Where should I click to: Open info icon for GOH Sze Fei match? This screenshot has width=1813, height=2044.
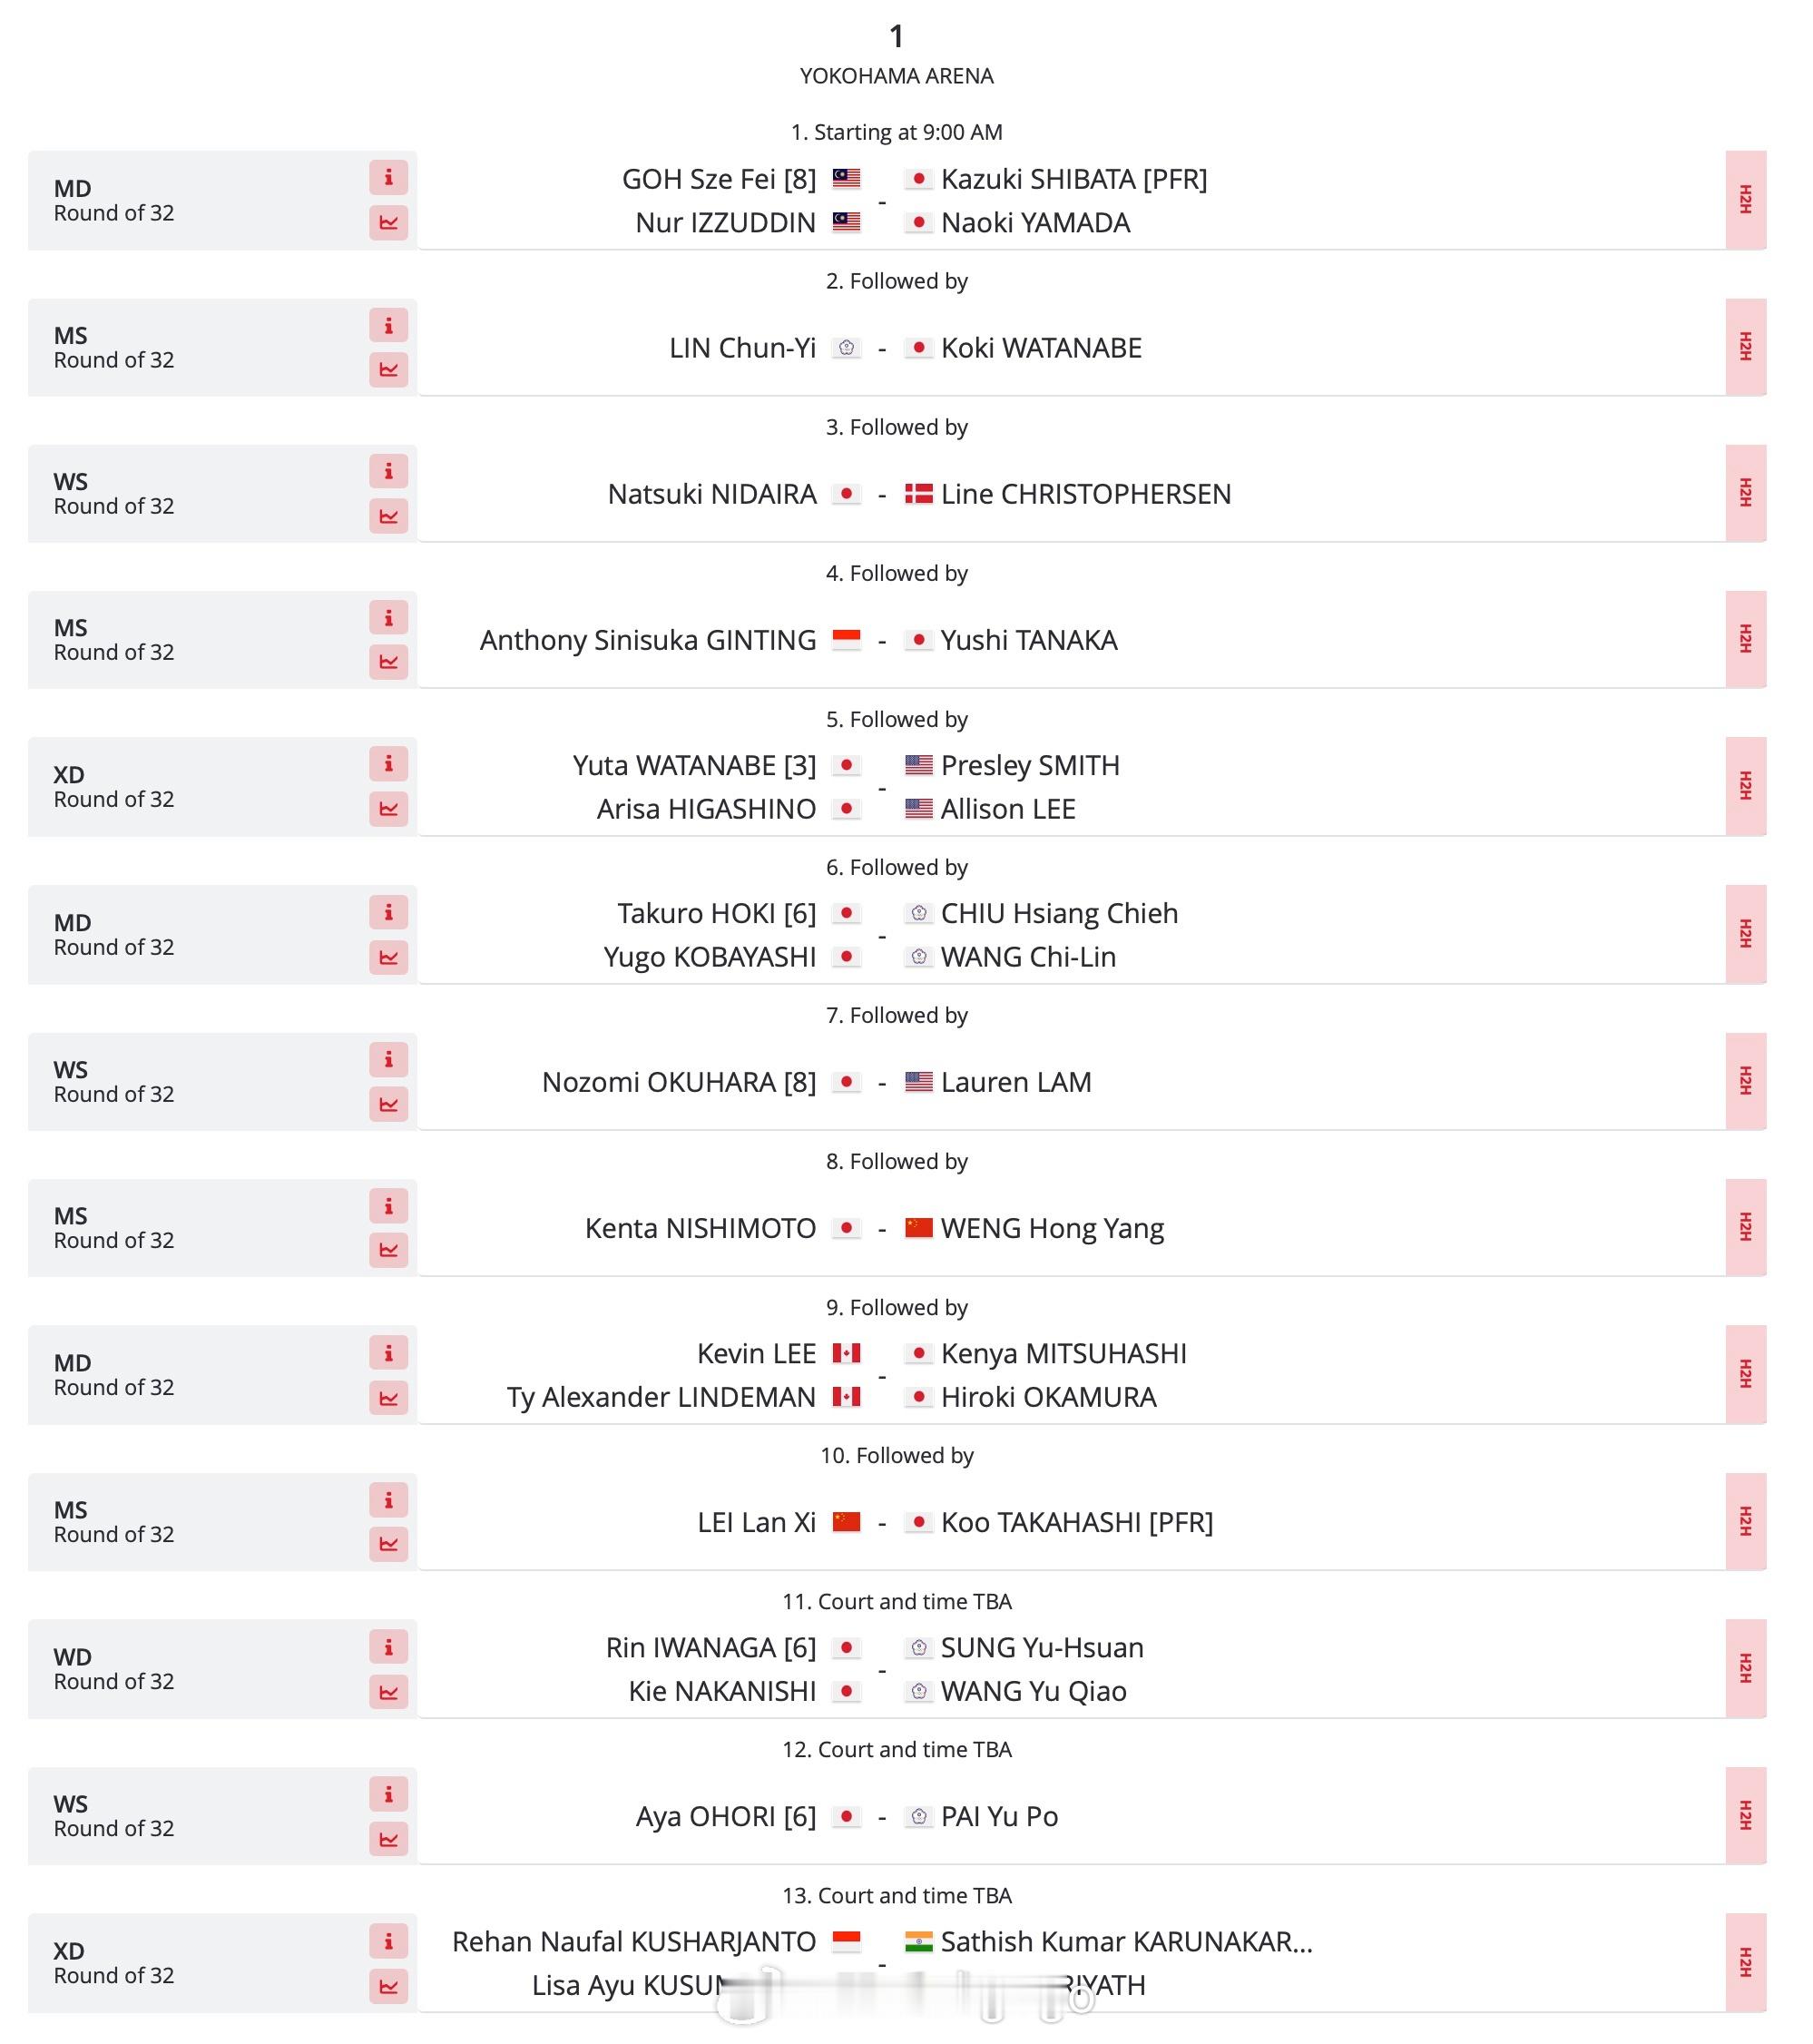pyautogui.click(x=388, y=178)
